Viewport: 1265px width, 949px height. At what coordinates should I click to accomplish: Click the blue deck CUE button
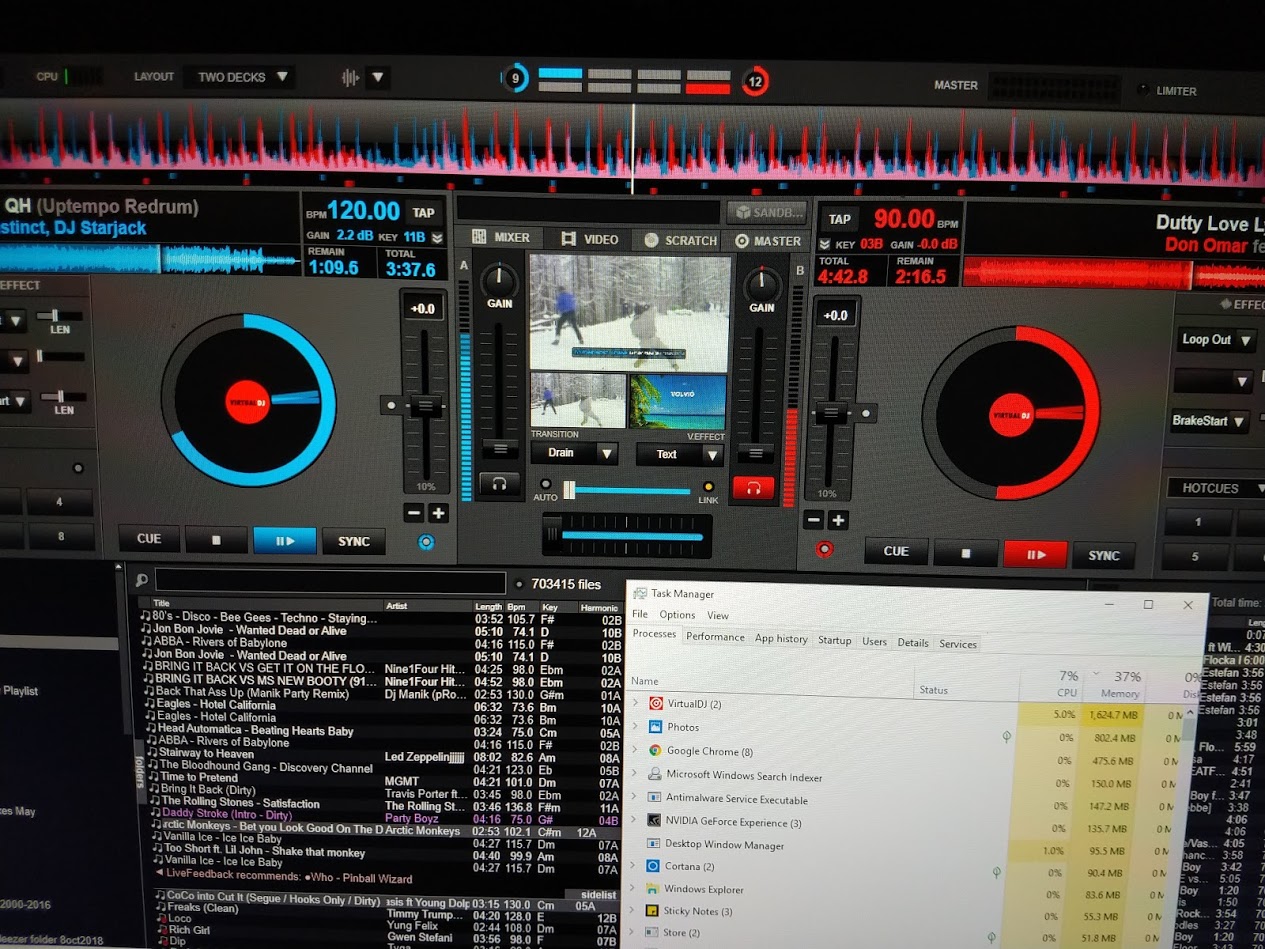click(x=149, y=538)
